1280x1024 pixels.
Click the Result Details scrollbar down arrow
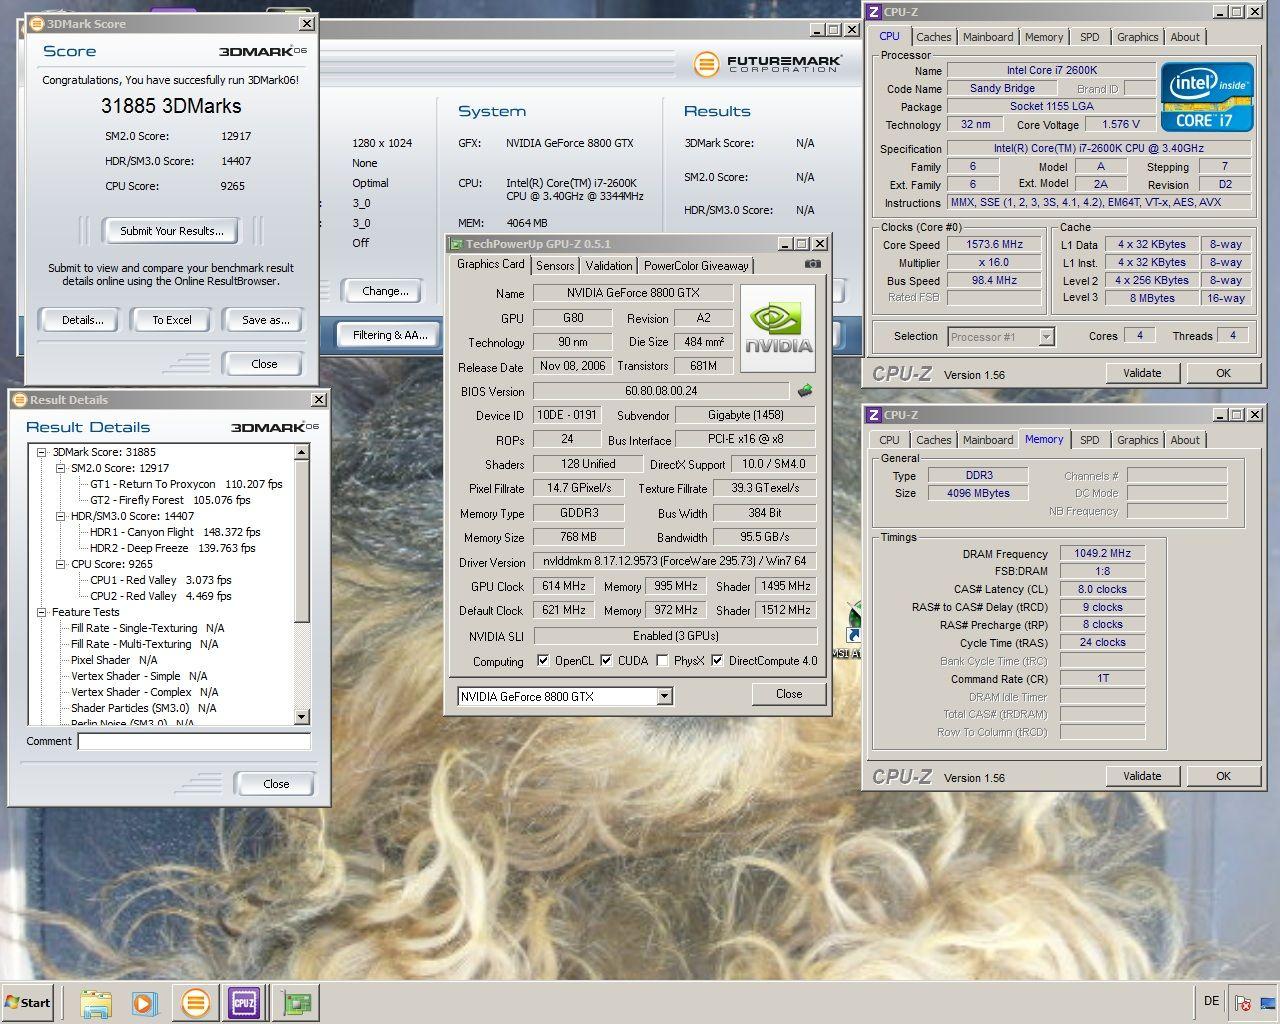point(302,717)
